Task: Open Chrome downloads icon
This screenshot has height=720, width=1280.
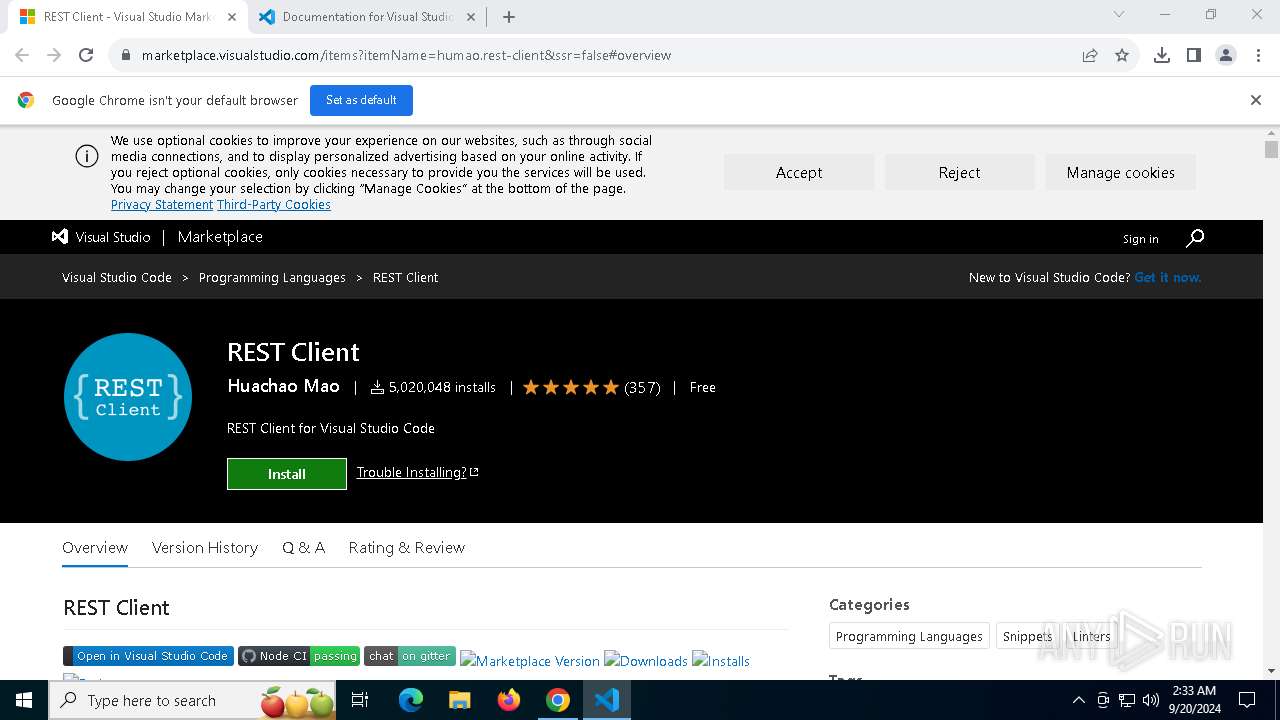Action: [1162, 55]
